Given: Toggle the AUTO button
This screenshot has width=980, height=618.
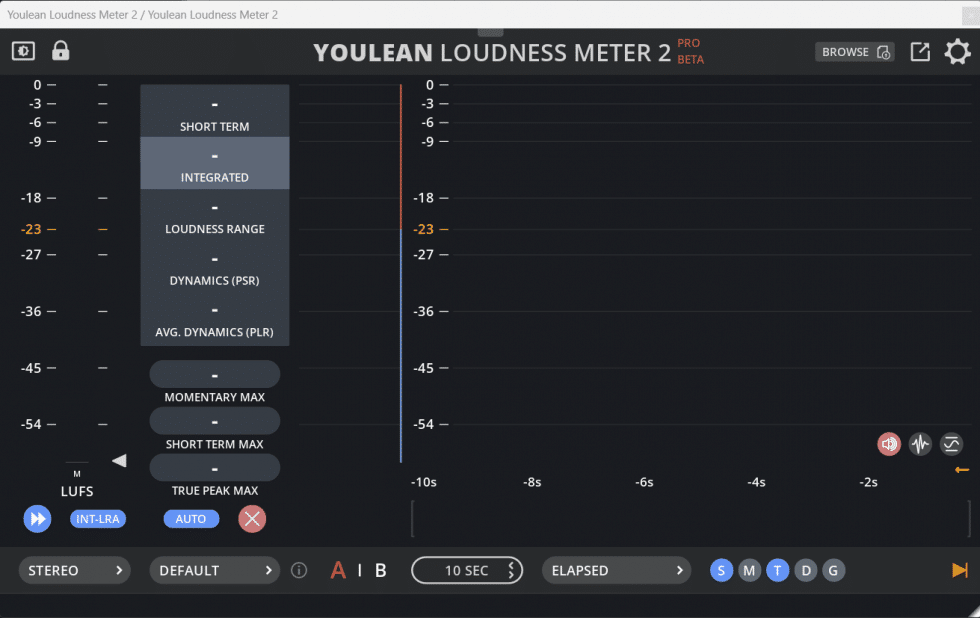Looking at the screenshot, I should 191,519.
